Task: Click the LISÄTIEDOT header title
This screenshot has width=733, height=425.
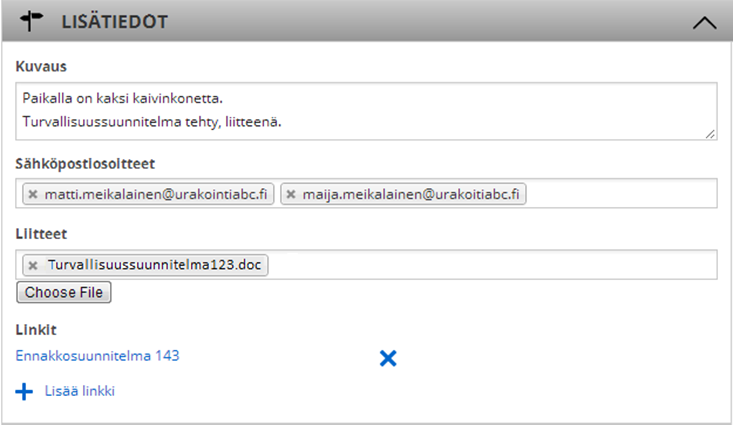Action: click(x=115, y=22)
